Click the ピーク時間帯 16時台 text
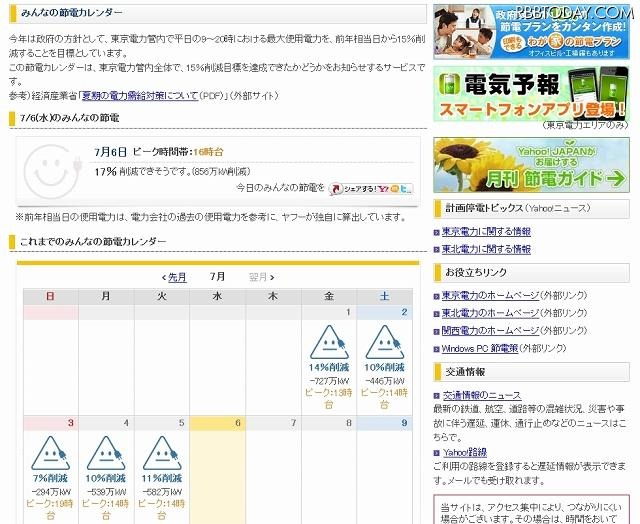The height and width of the screenshot is (524, 640). 178,152
